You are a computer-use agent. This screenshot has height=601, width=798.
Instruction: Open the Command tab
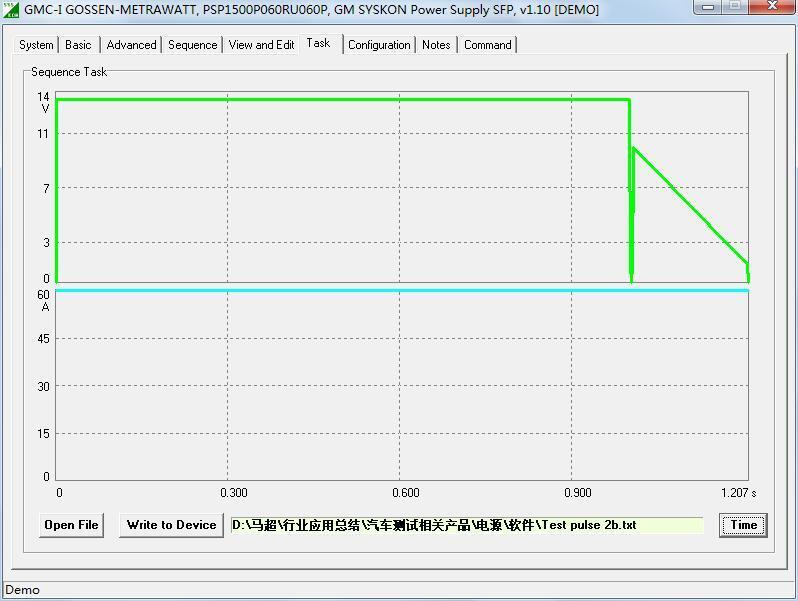coord(488,45)
